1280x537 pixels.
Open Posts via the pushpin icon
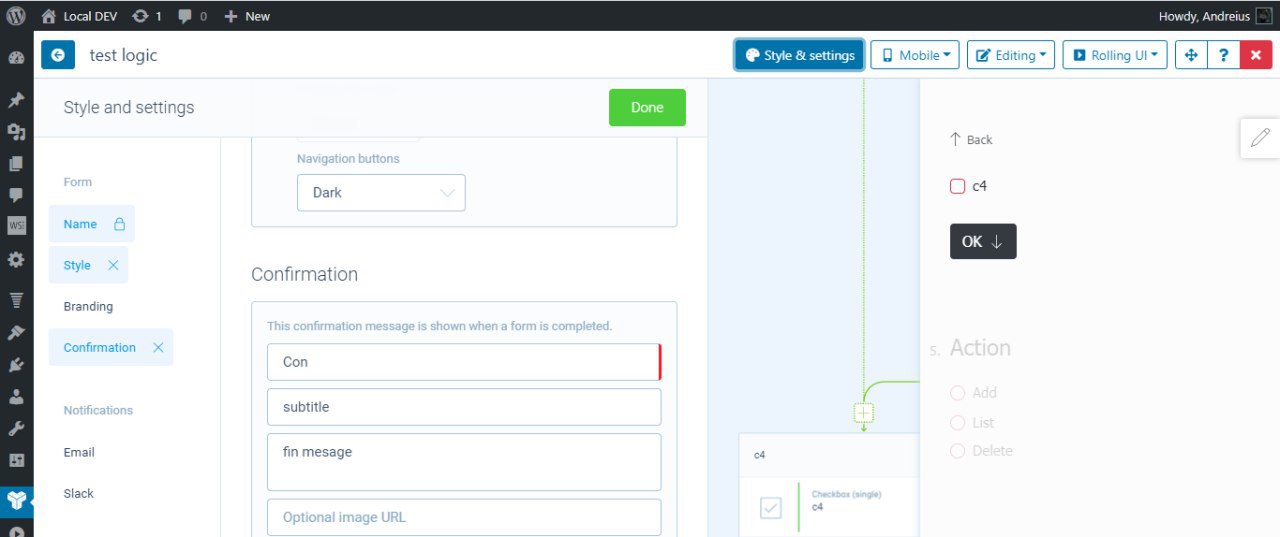[x=16, y=100]
